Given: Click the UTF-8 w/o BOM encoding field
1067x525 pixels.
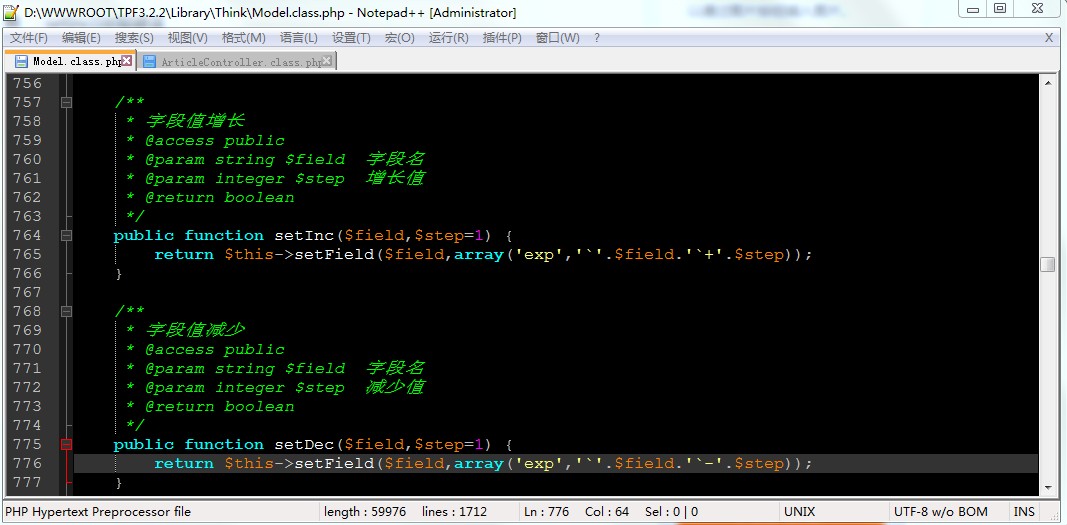Looking at the screenshot, I should [x=940, y=511].
